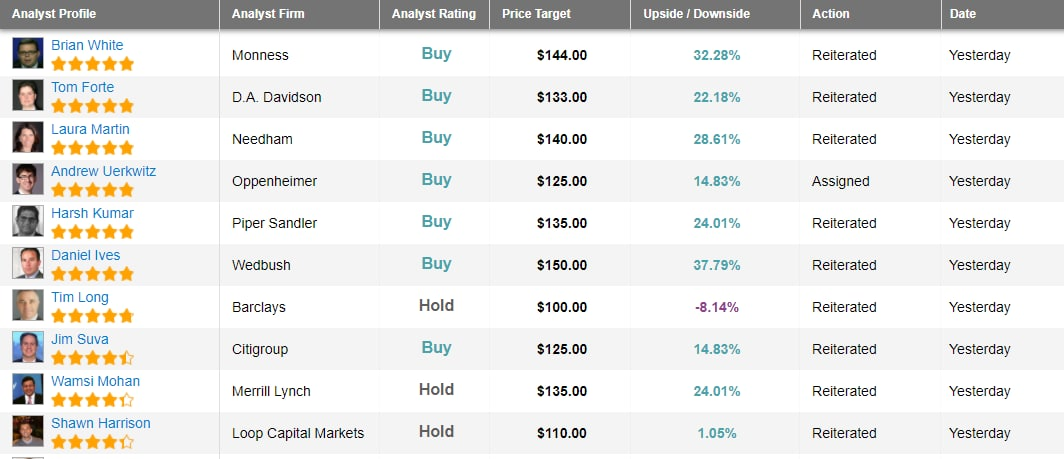Select the -8.14% downside value

(717, 307)
